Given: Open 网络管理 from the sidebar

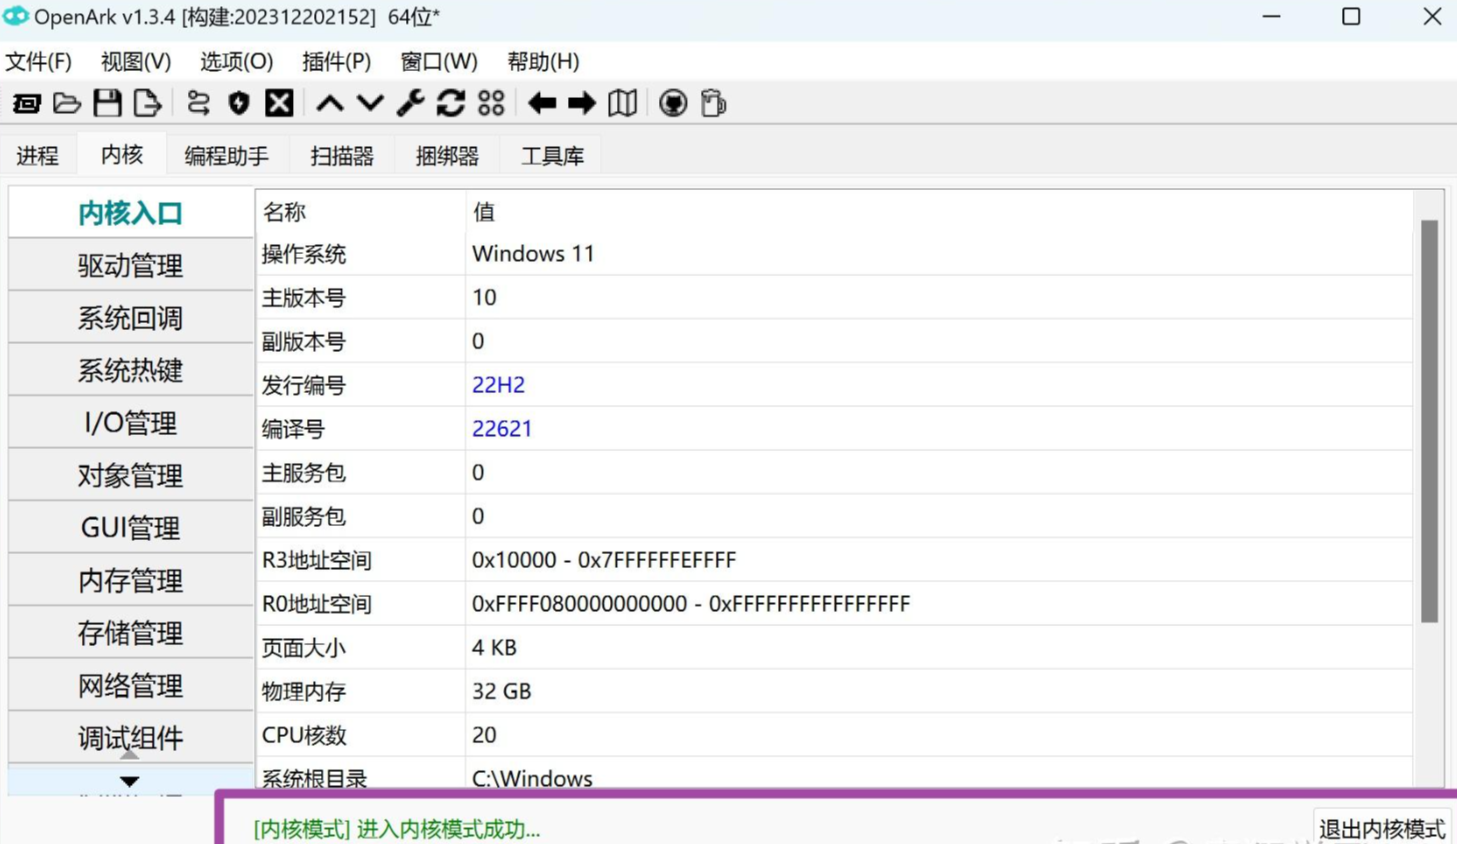Looking at the screenshot, I should click(x=130, y=686).
